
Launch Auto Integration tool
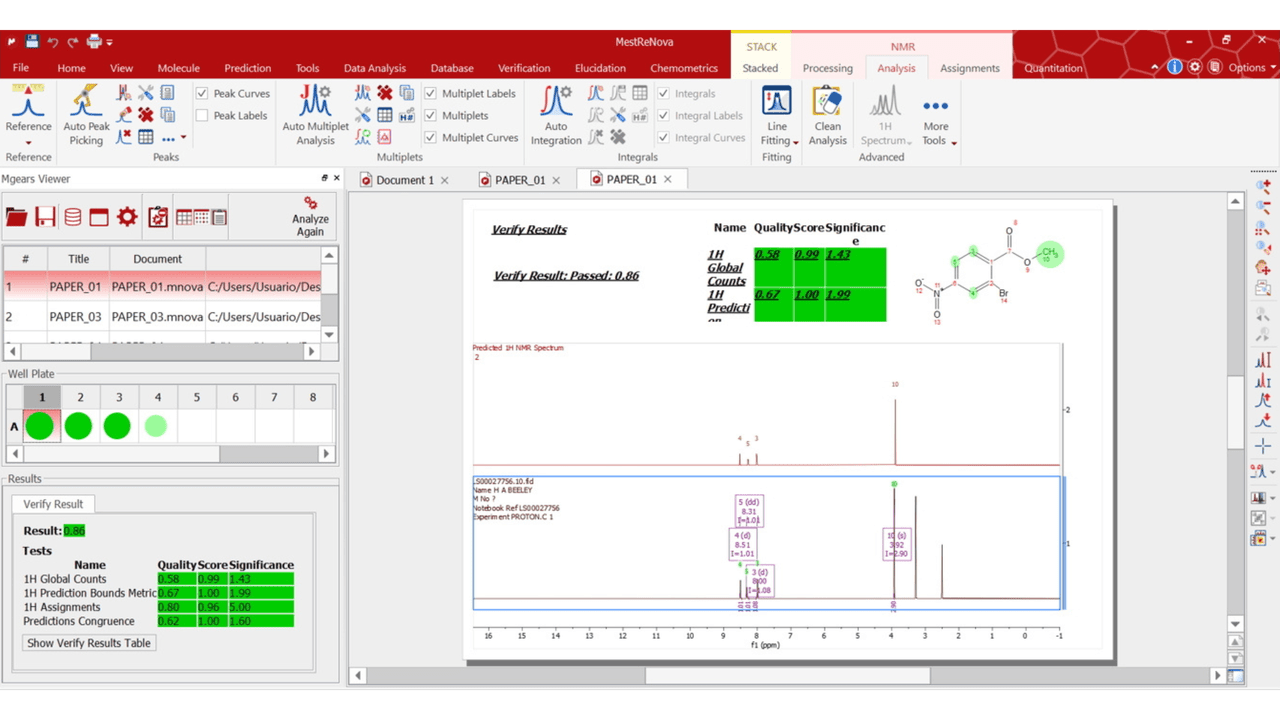(x=556, y=116)
